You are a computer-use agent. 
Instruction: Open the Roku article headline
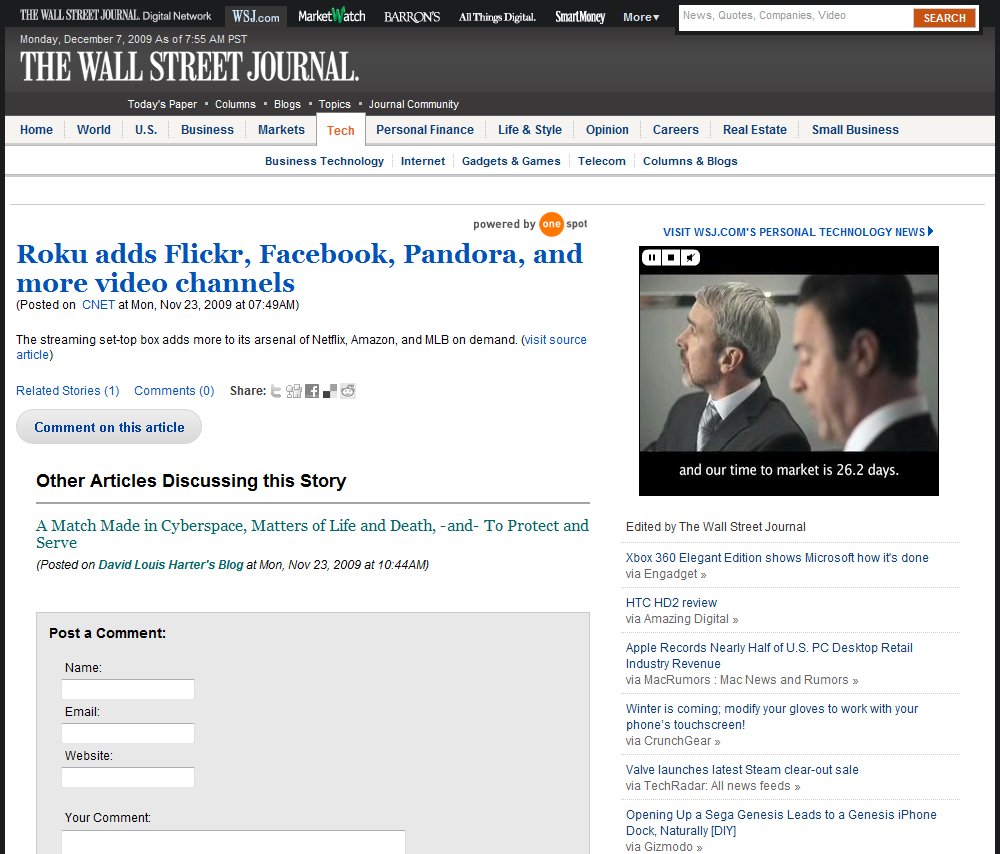[300, 269]
